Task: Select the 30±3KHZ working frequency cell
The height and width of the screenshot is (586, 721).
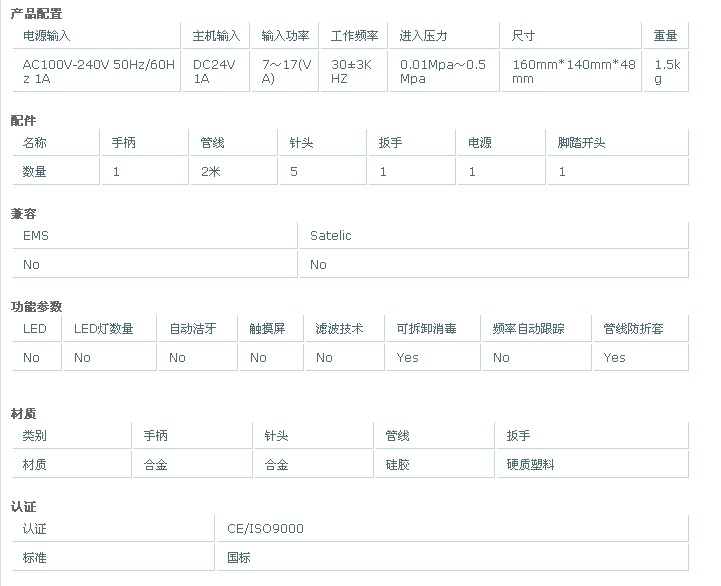Action: (352, 71)
